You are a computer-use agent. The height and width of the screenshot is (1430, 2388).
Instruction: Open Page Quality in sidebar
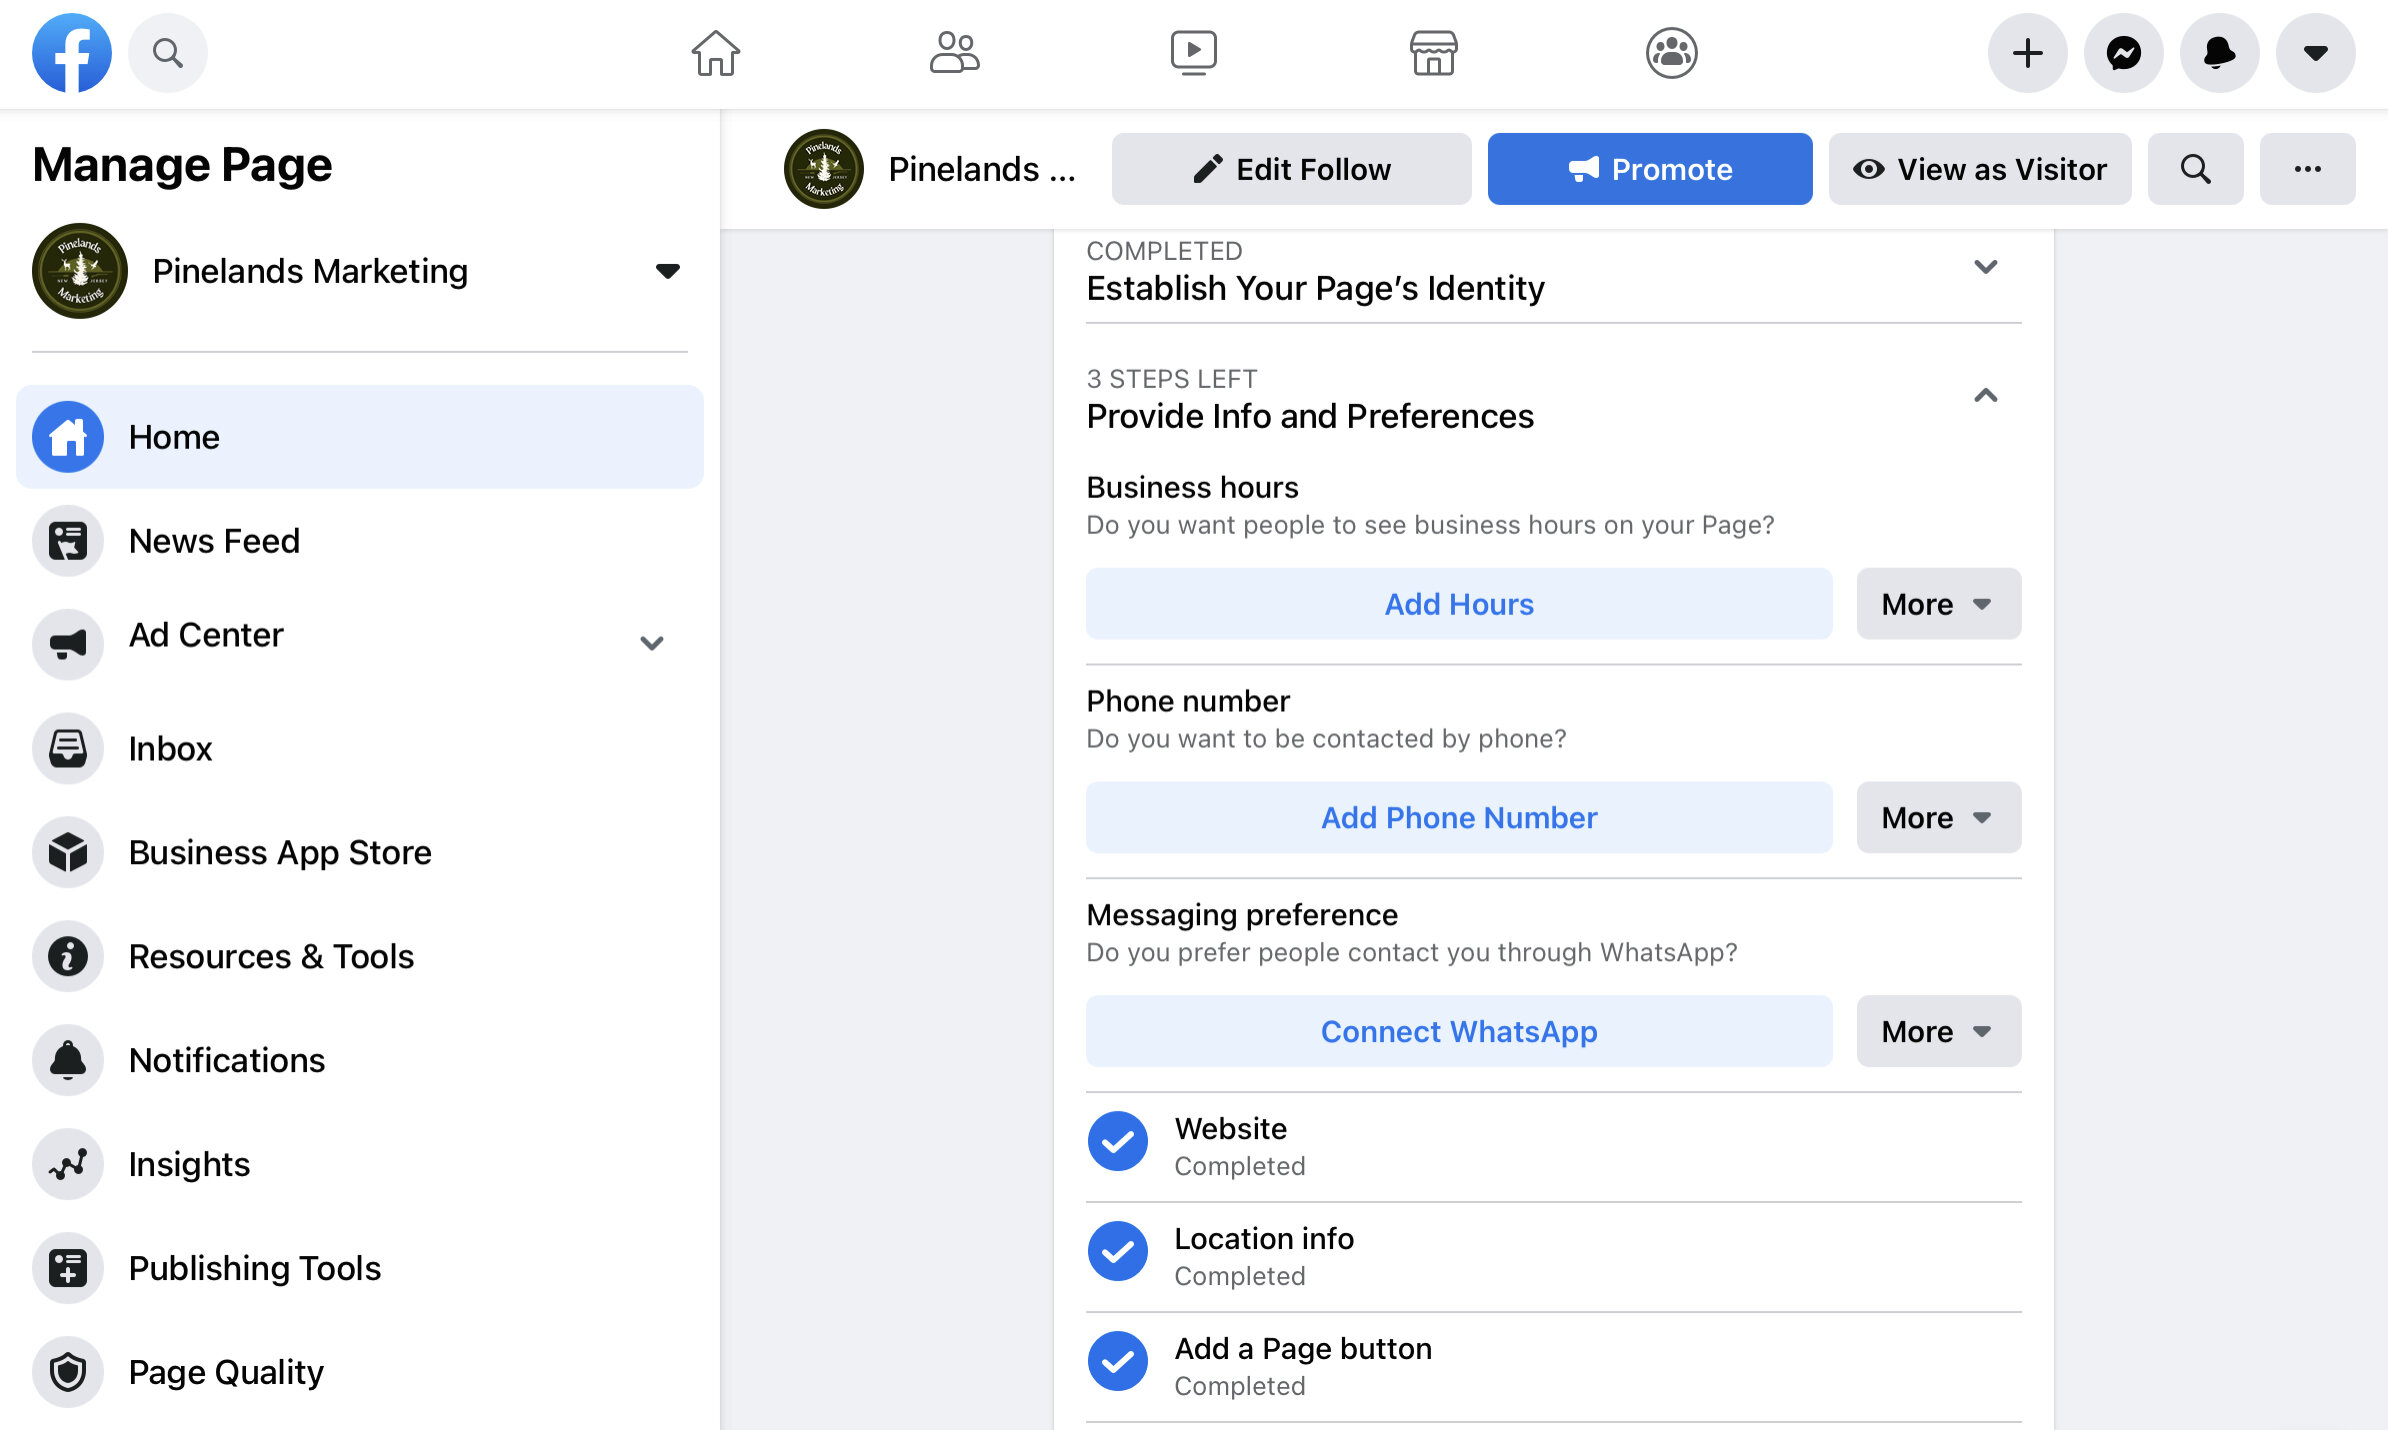click(360, 1372)
